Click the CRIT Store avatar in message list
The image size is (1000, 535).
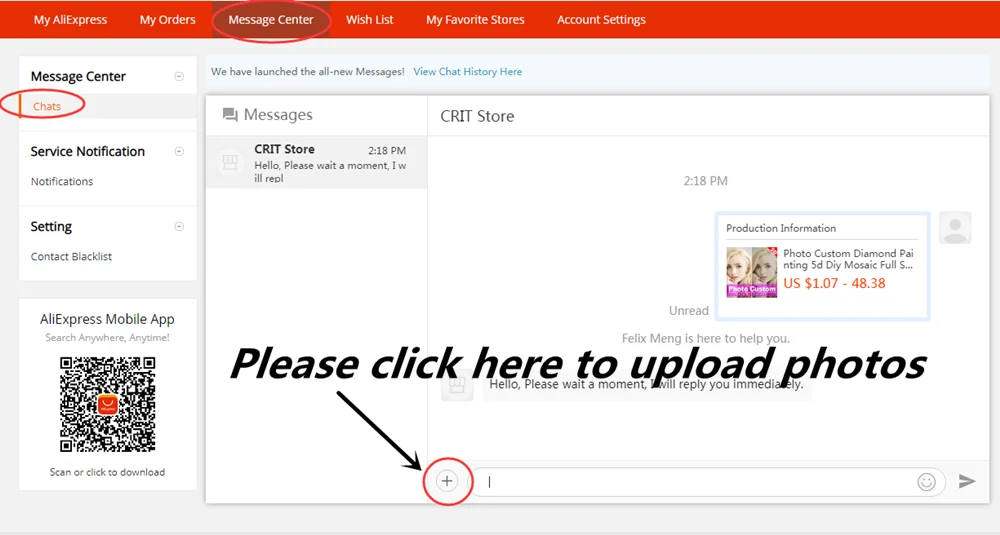(230, 162)
